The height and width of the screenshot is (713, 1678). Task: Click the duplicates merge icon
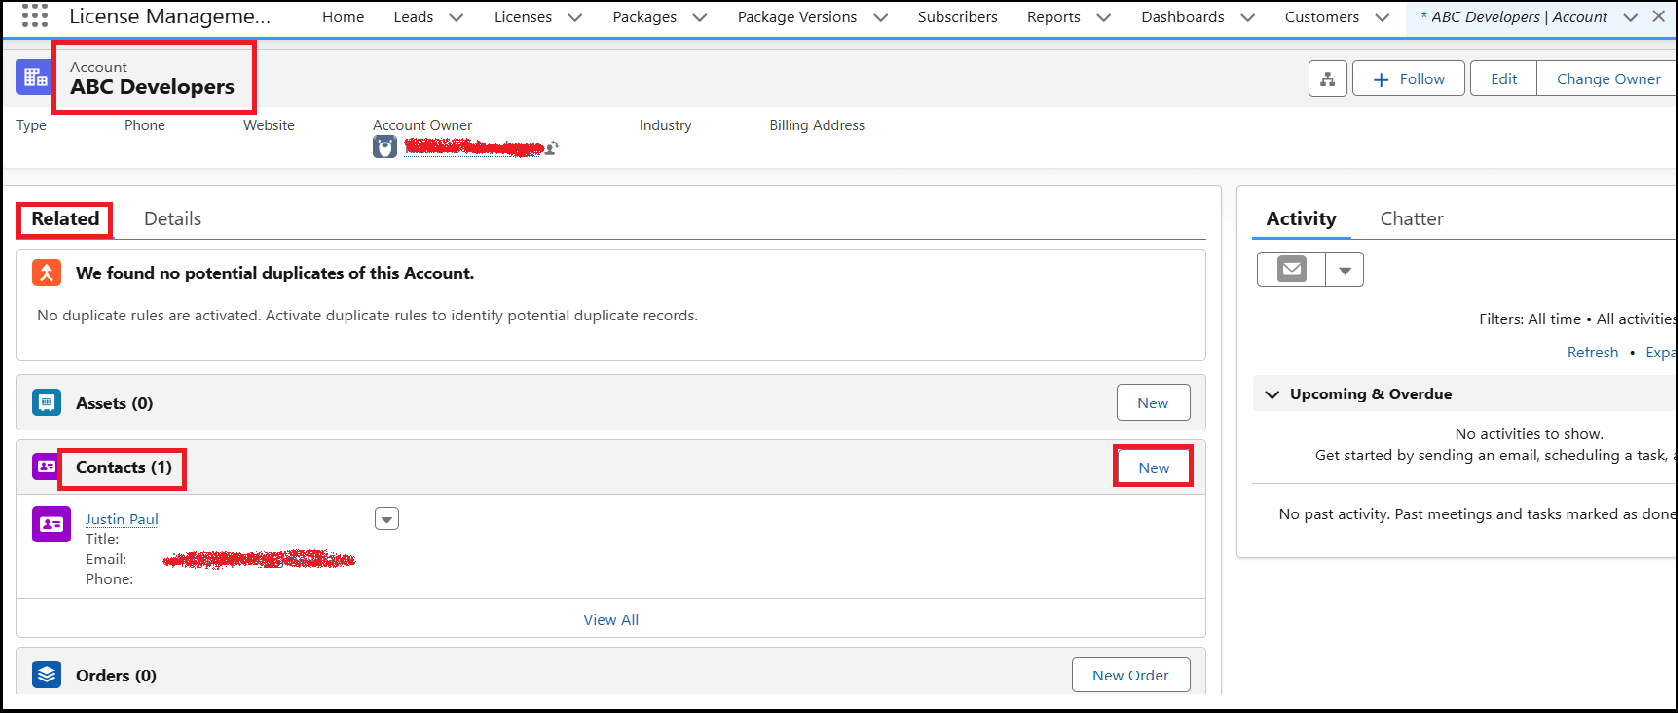tap(46, 273)
